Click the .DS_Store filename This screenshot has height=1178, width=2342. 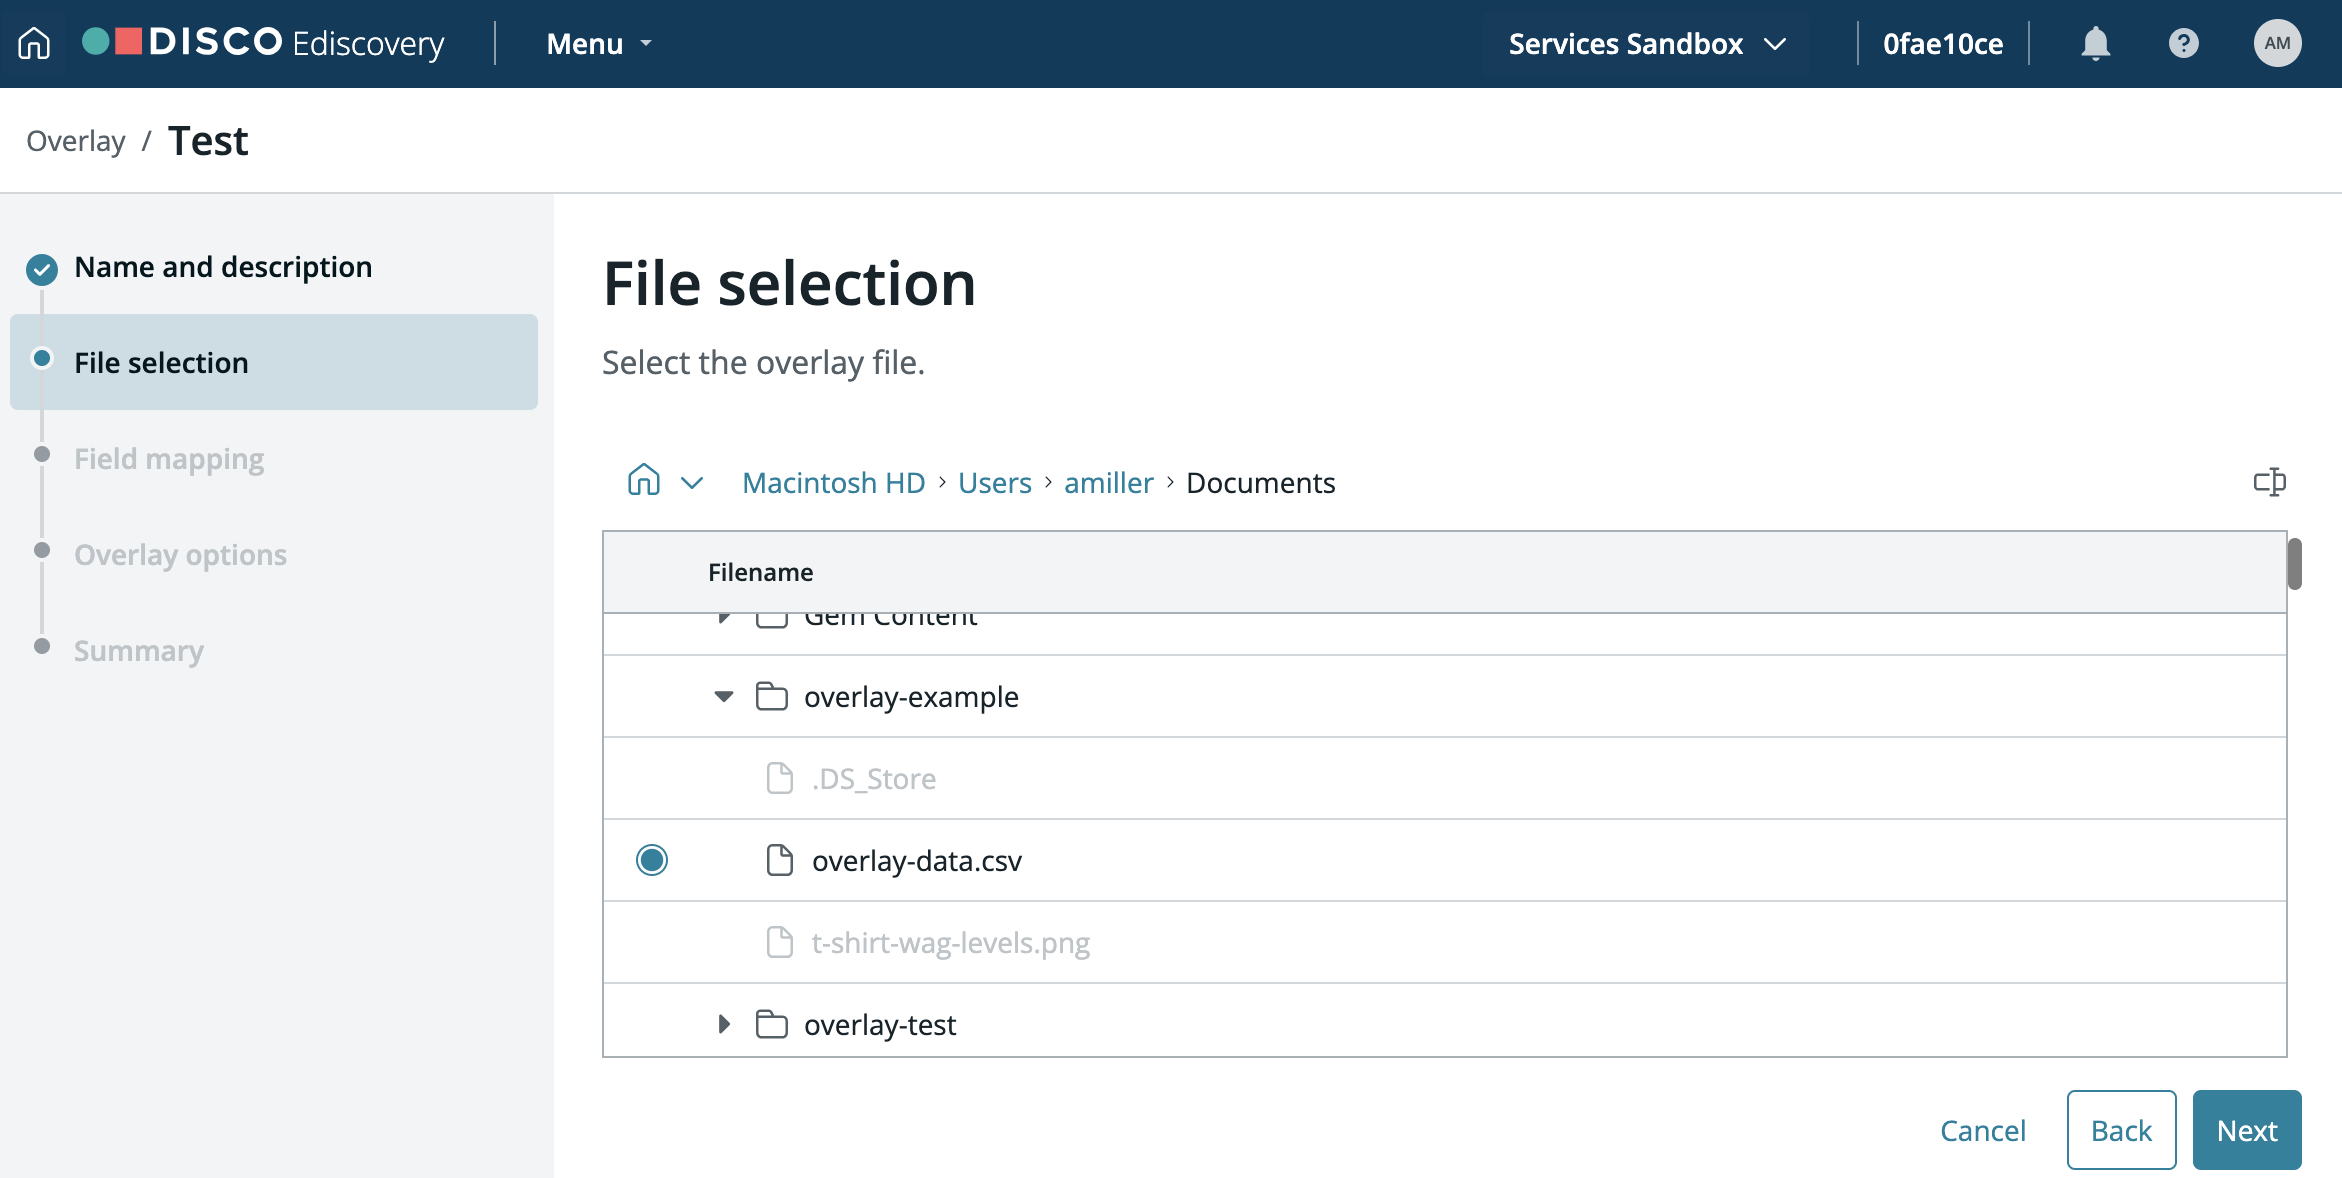pyautogui.click(x=874, y=779)
